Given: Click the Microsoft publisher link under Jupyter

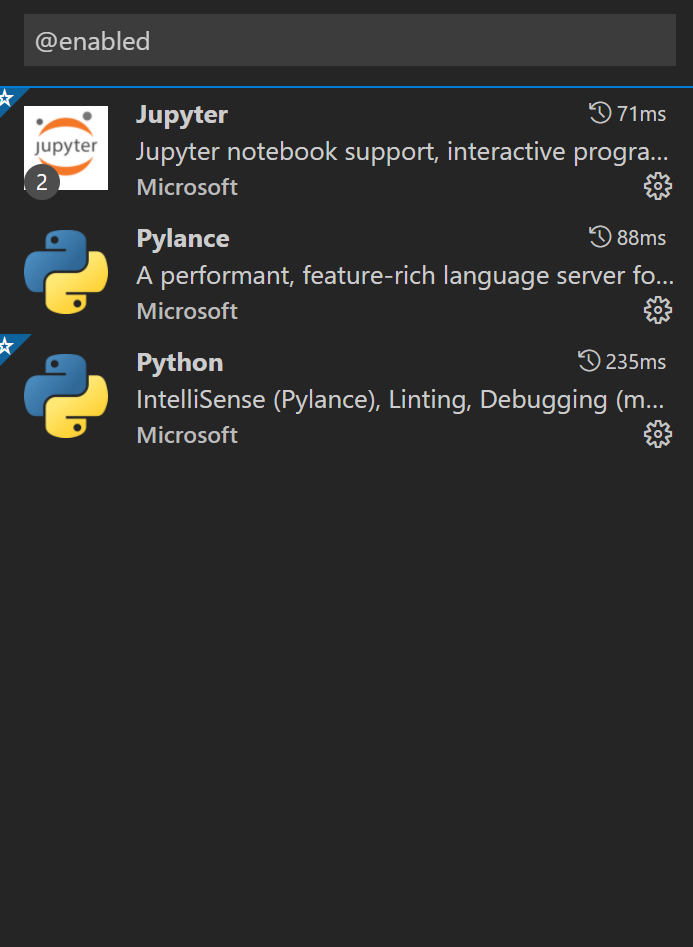Looking at the screenshot, I should coord(186,187).
